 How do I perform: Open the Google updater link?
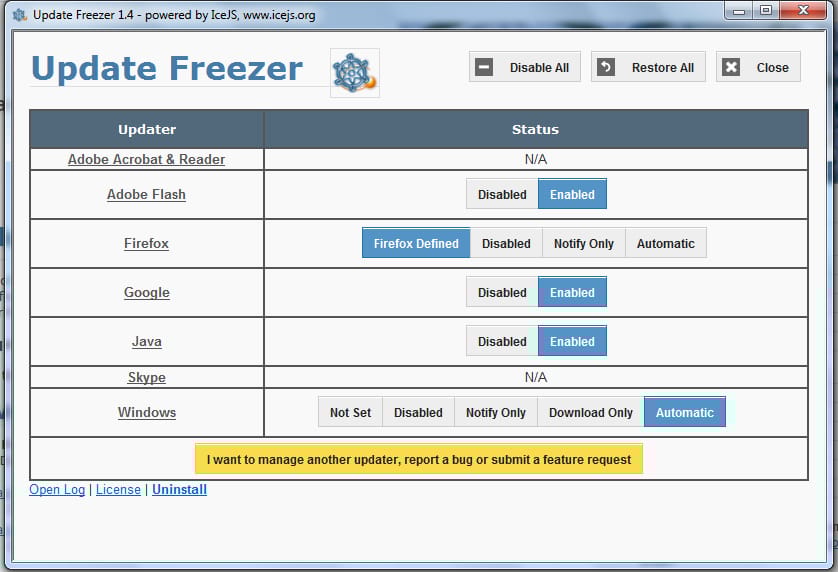tap(146, 292)
